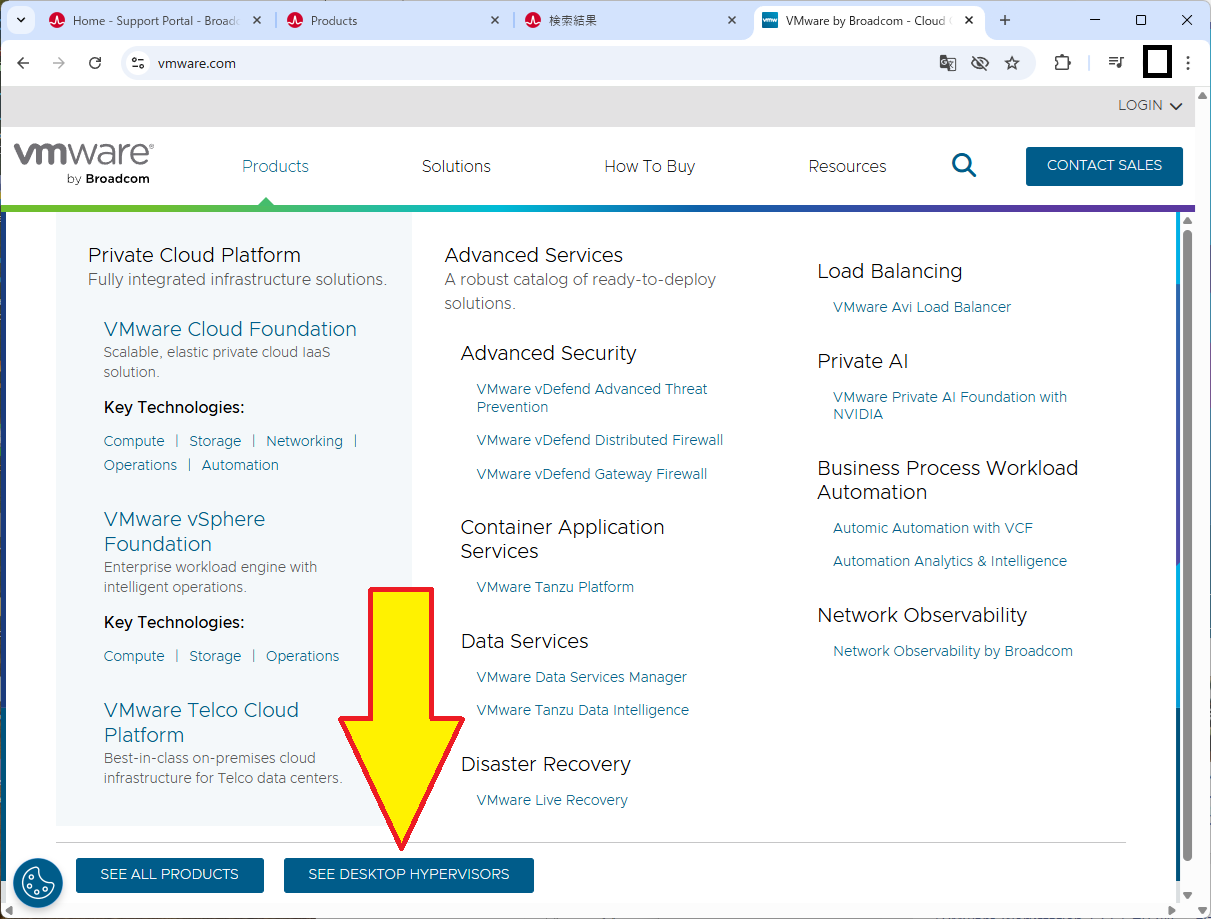This screenshot has width=1211, height=919.
Task: Toggle the tracking protection eye icon
Action: pos(980,63)
